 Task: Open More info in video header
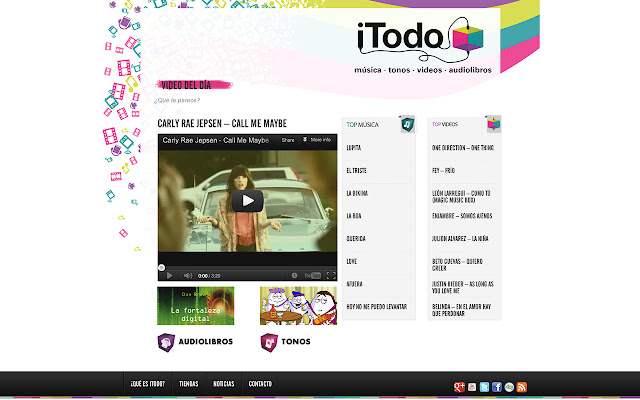pyautogui.click(x=317, y=140)
